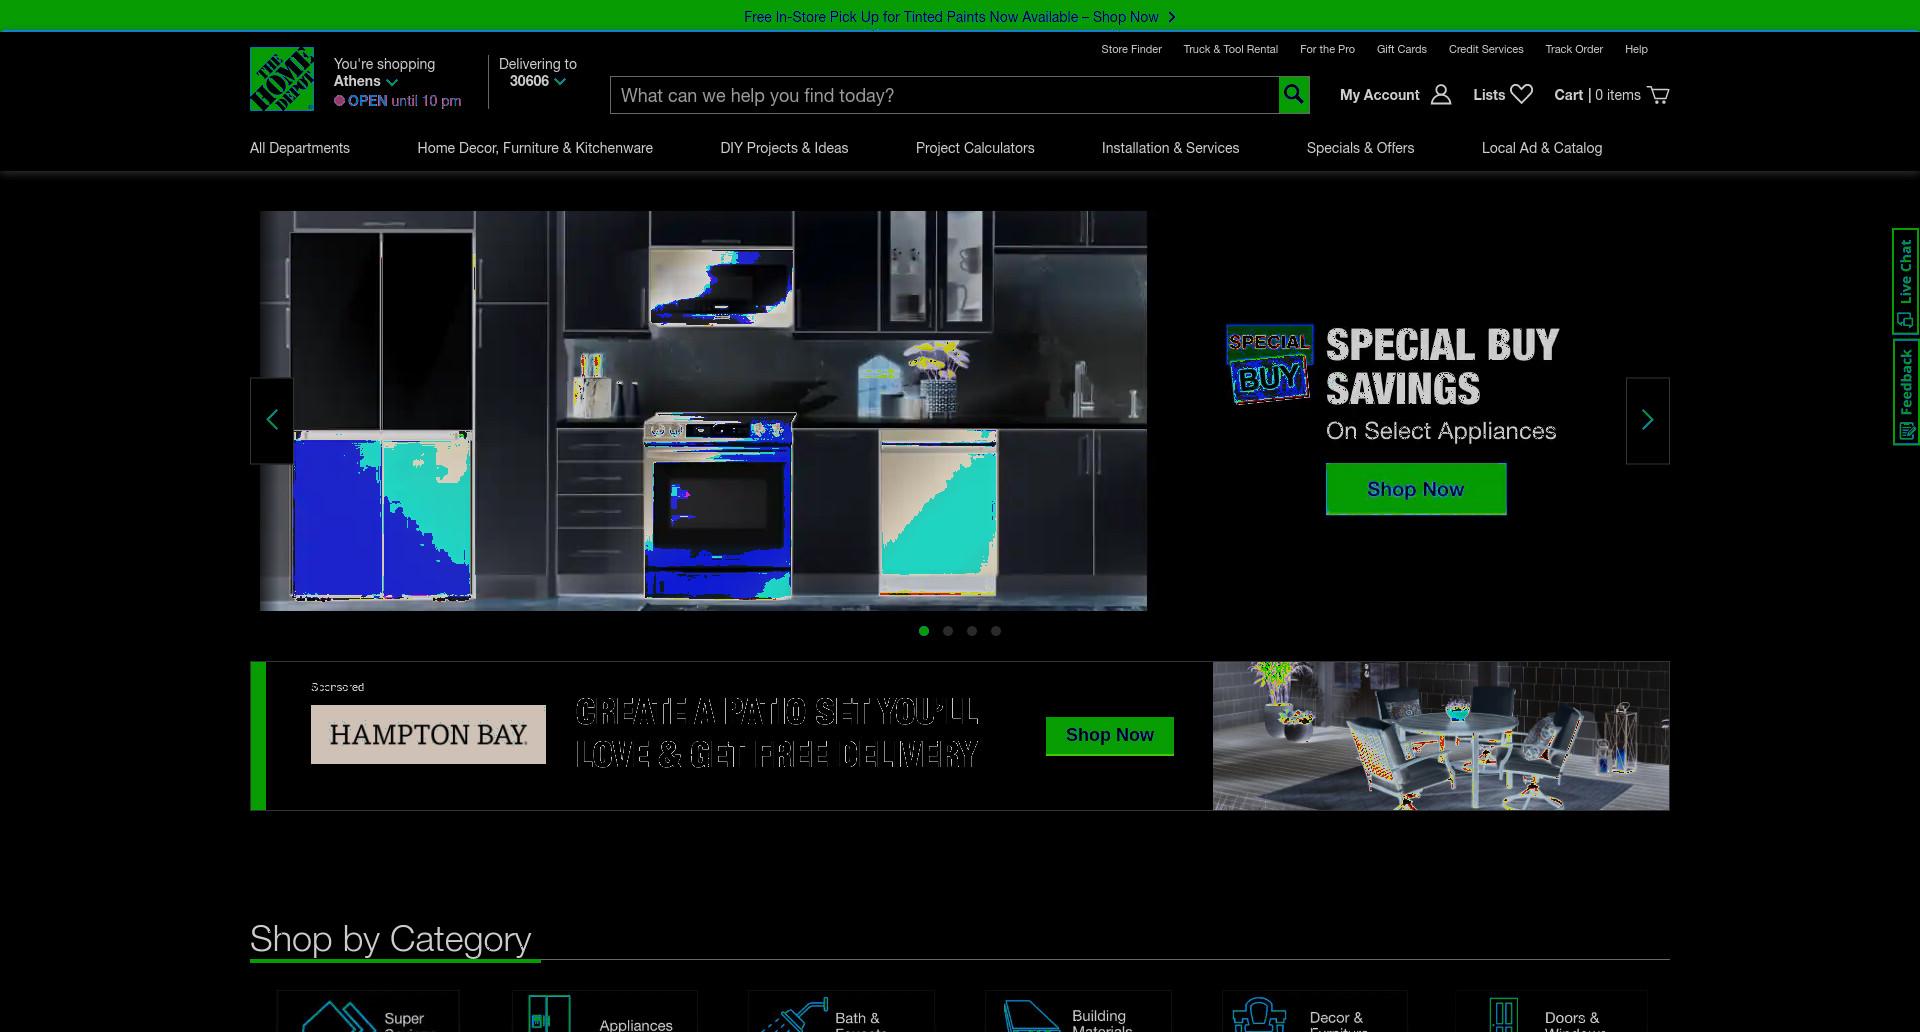Click the Feedback side tab
The width and height of the screenshot is (1920, 1032).
(1905, 392)
